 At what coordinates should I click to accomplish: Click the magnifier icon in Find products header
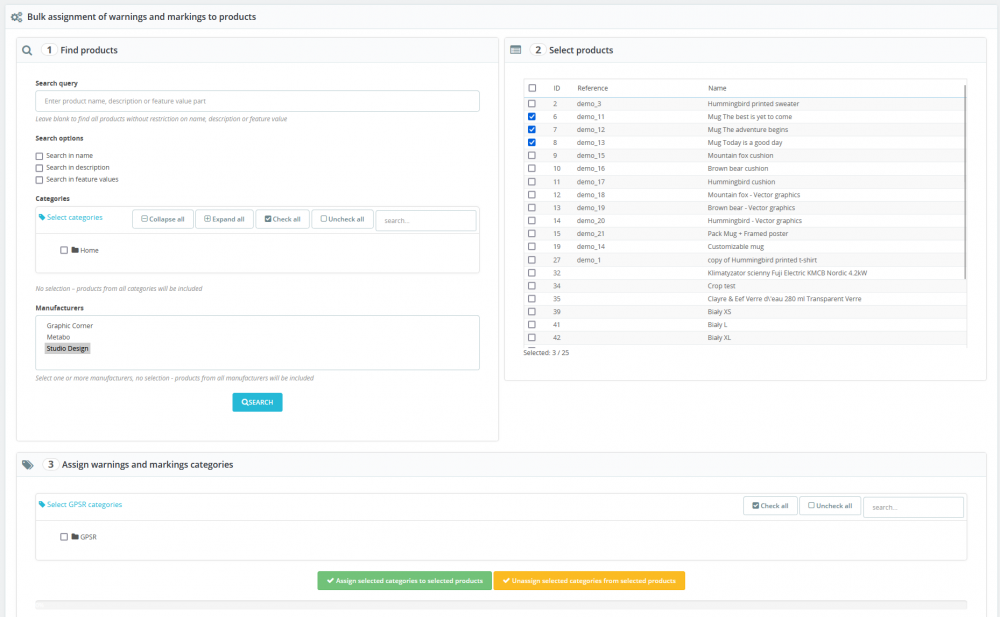pos(27,50)
